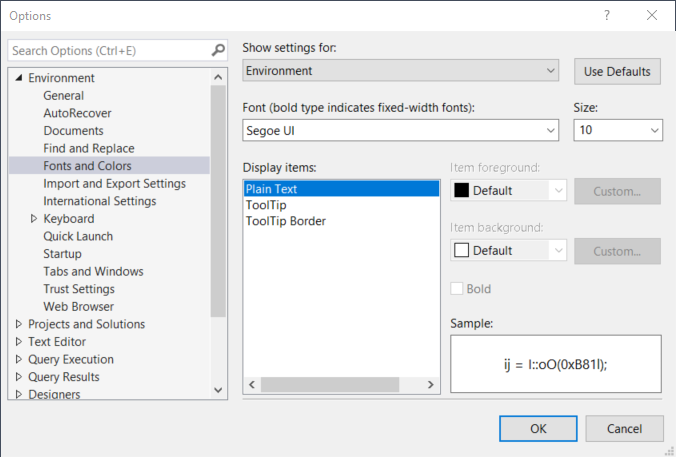Viewport: 676px width, 457px height.
Task: Collapse the Environment tree node
Action: point(19,78)
